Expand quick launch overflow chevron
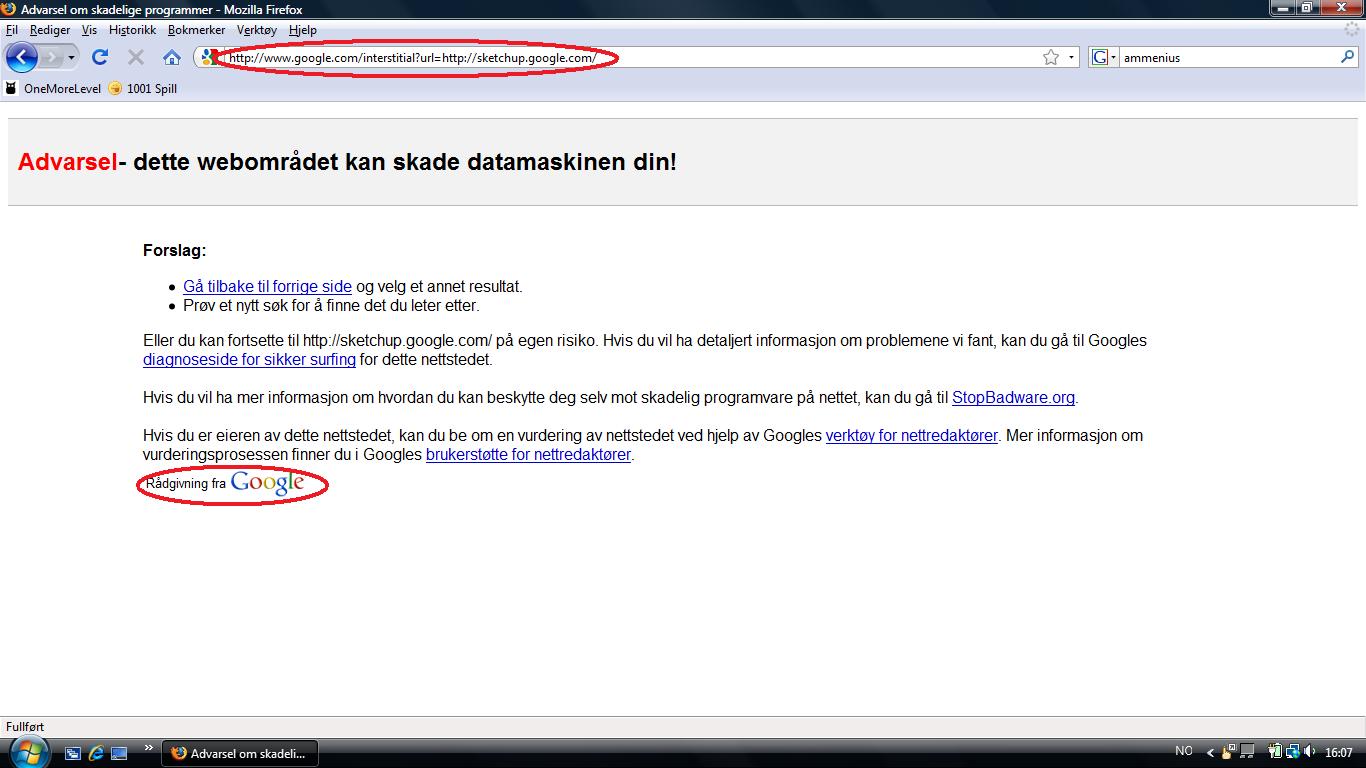The height and width of the screenshot is (768, 1366). click(149, 747)
